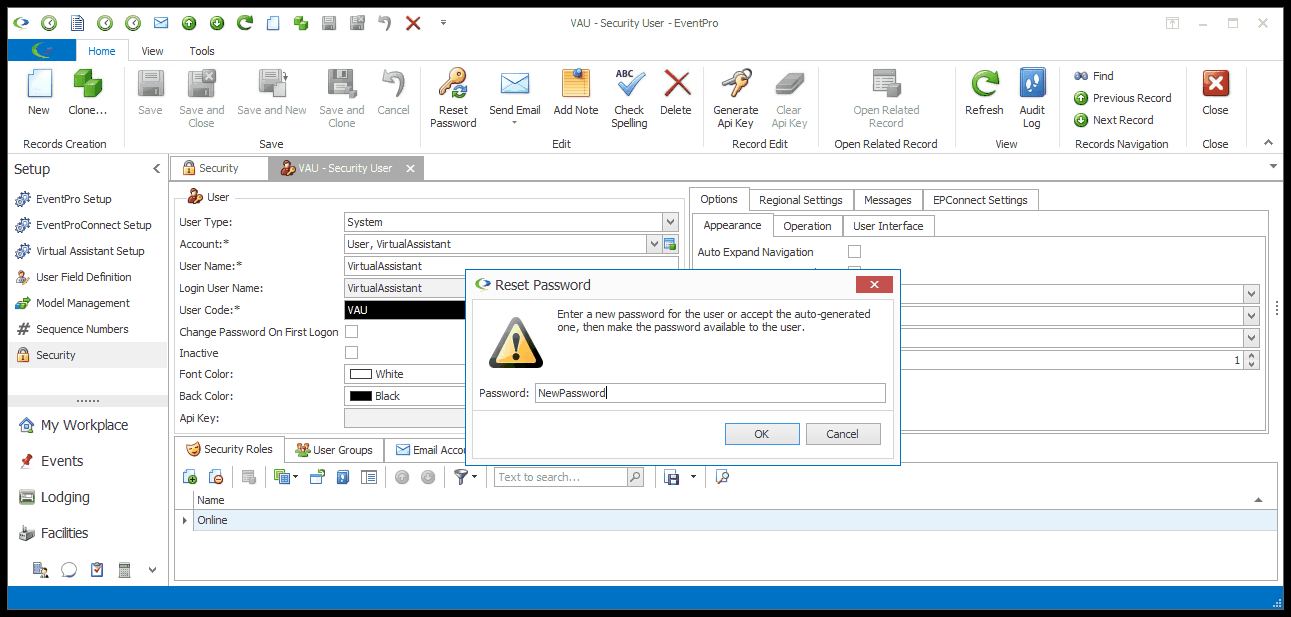Open the Home ribbon tab
The image size is (1291, 617).
point(101,51)
